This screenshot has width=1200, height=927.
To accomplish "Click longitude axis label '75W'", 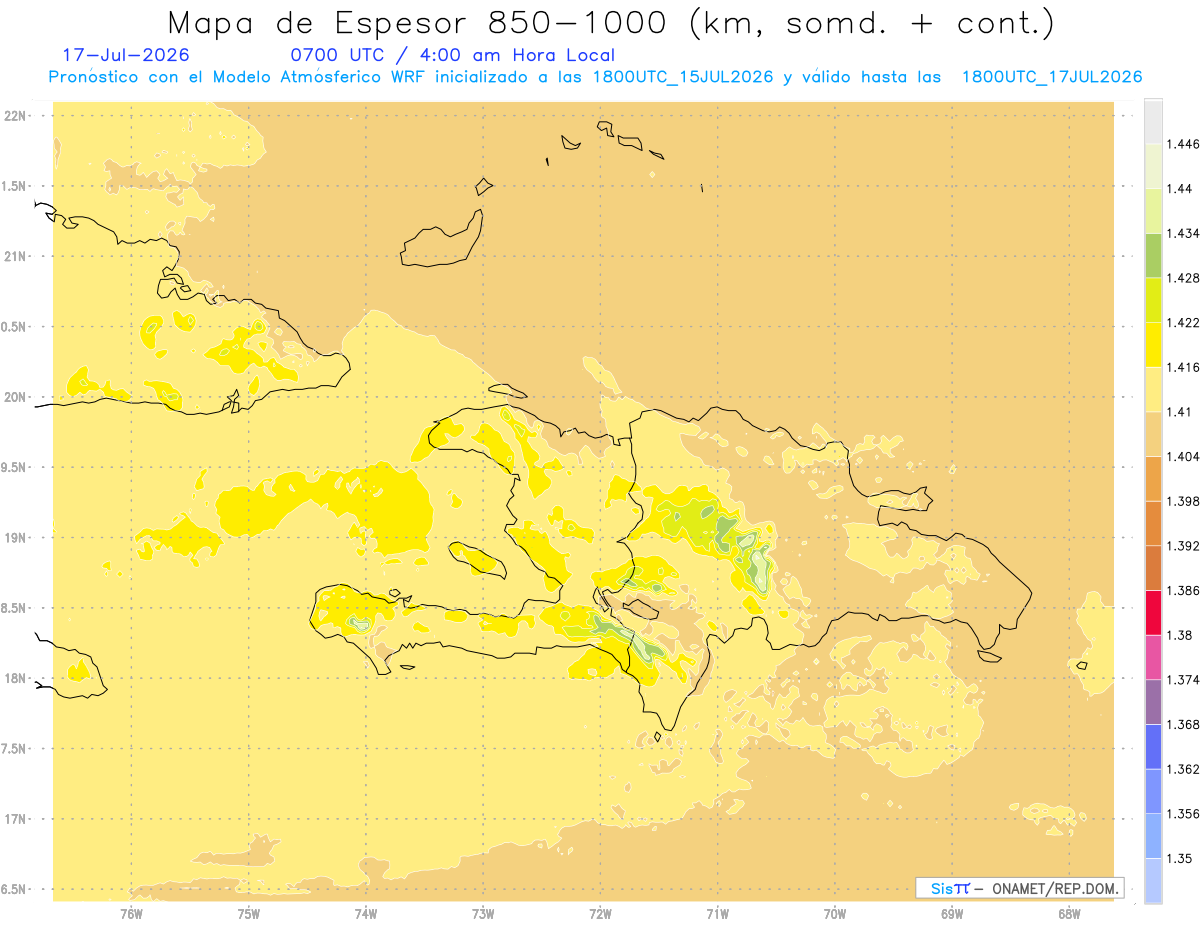I will pos(249,914).
